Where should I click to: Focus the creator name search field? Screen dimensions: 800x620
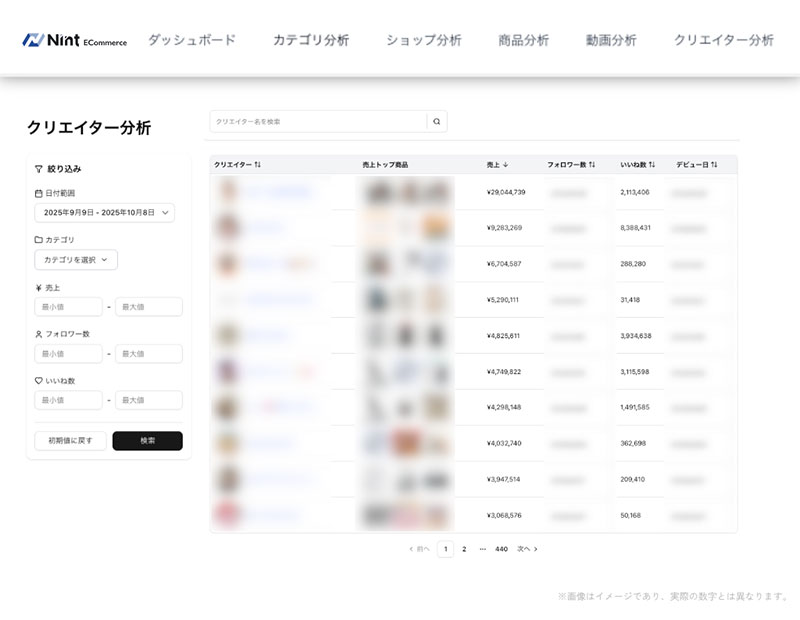coord(318,121)
